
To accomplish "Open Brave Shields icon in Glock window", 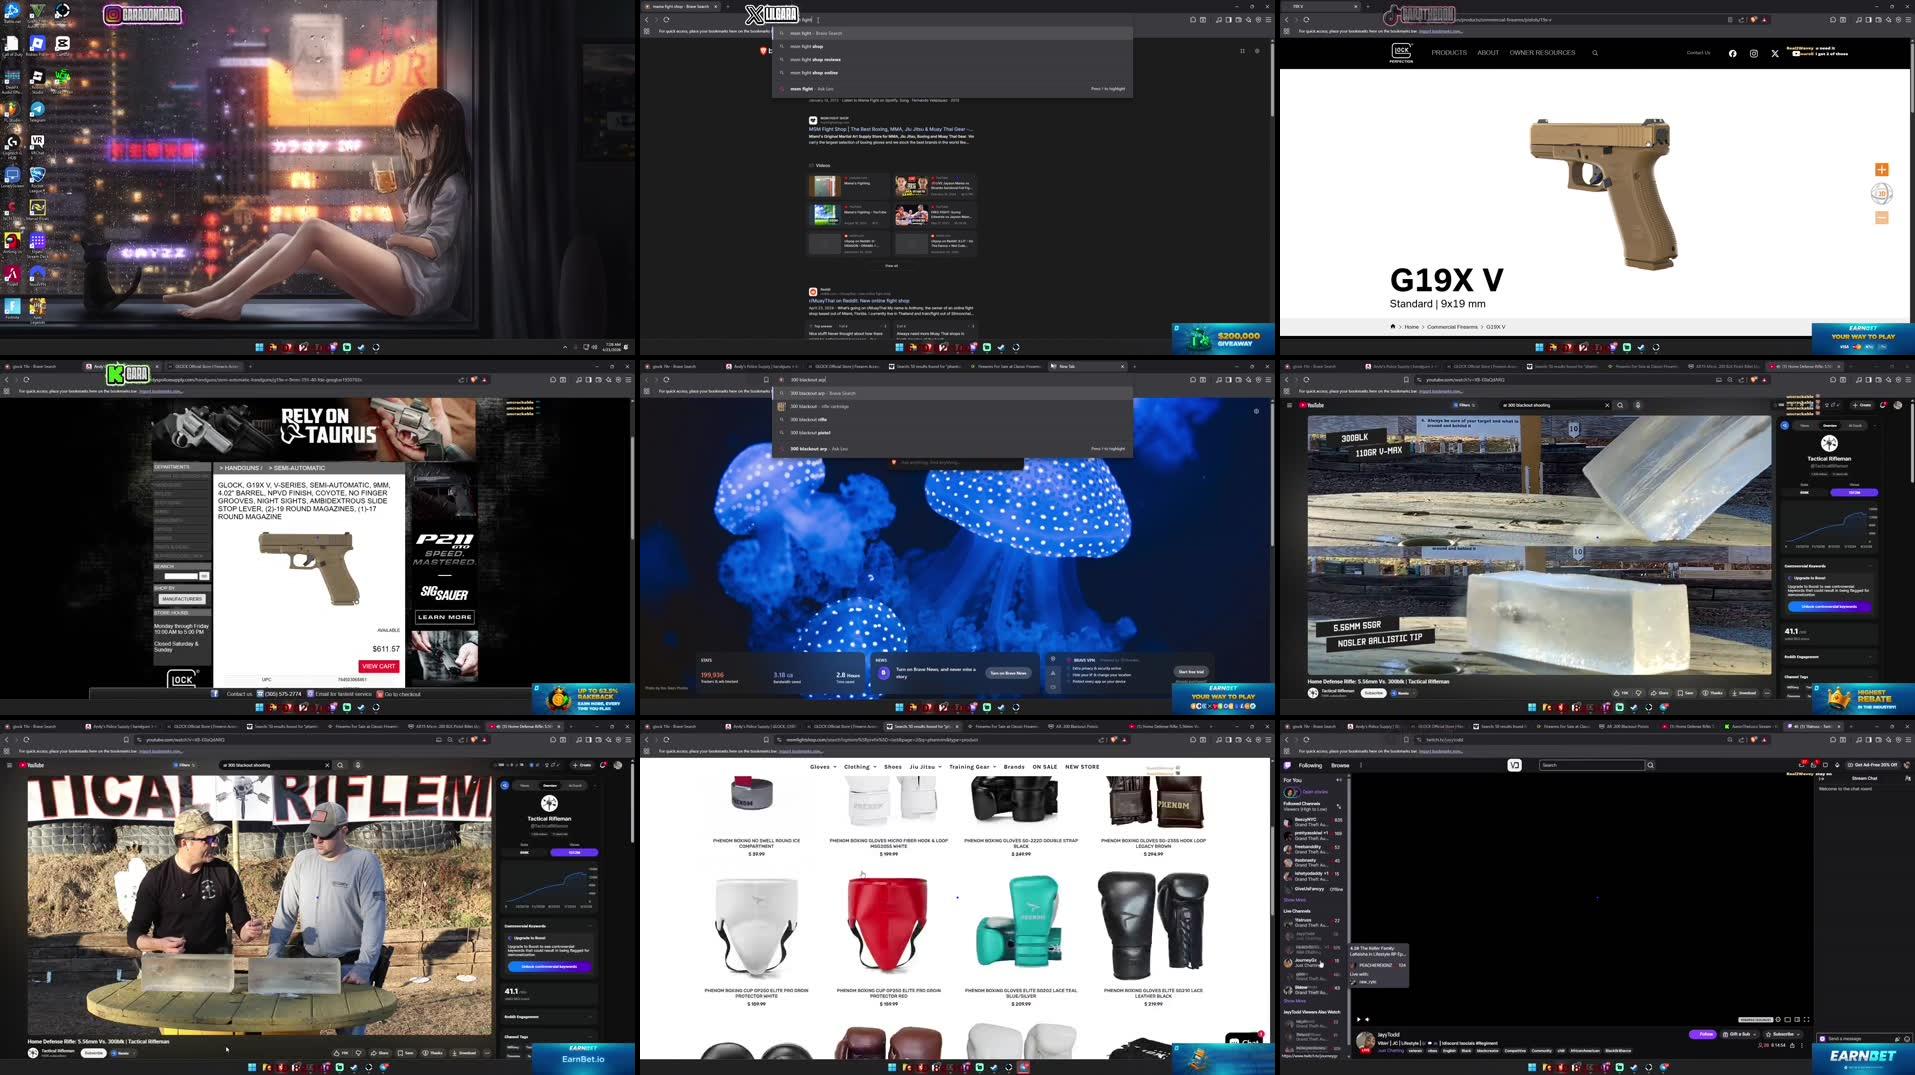I will [1753, 20].
